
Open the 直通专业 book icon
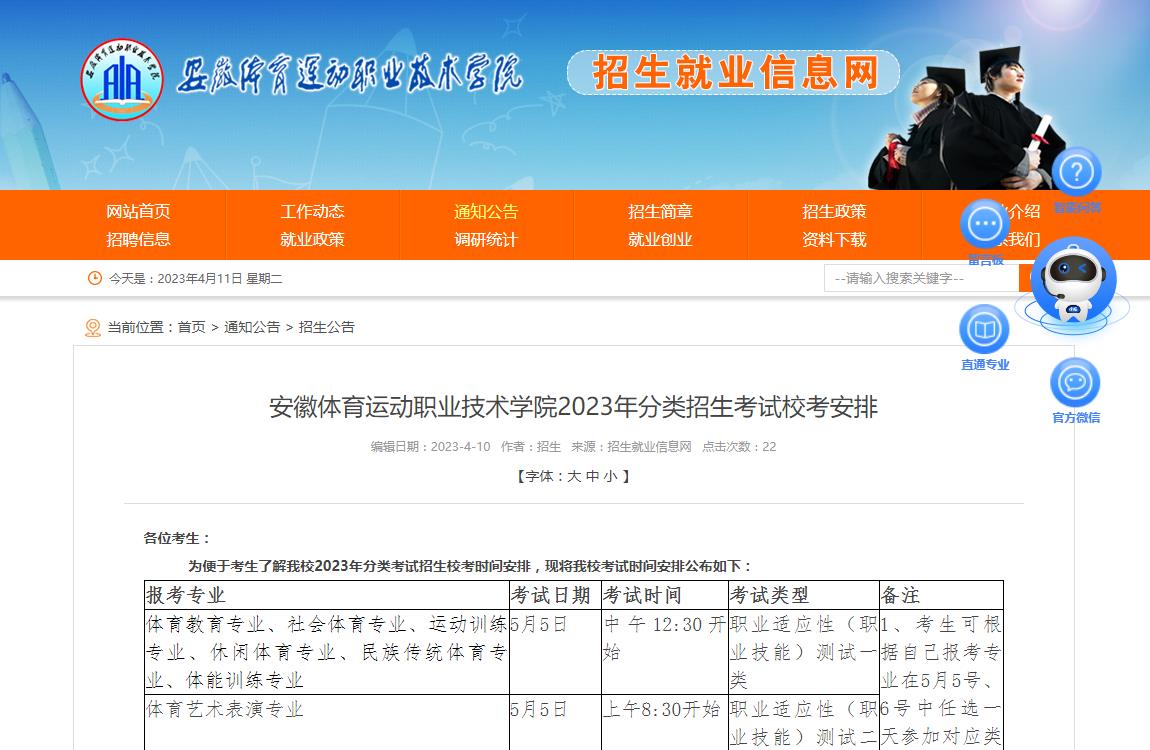984,329
